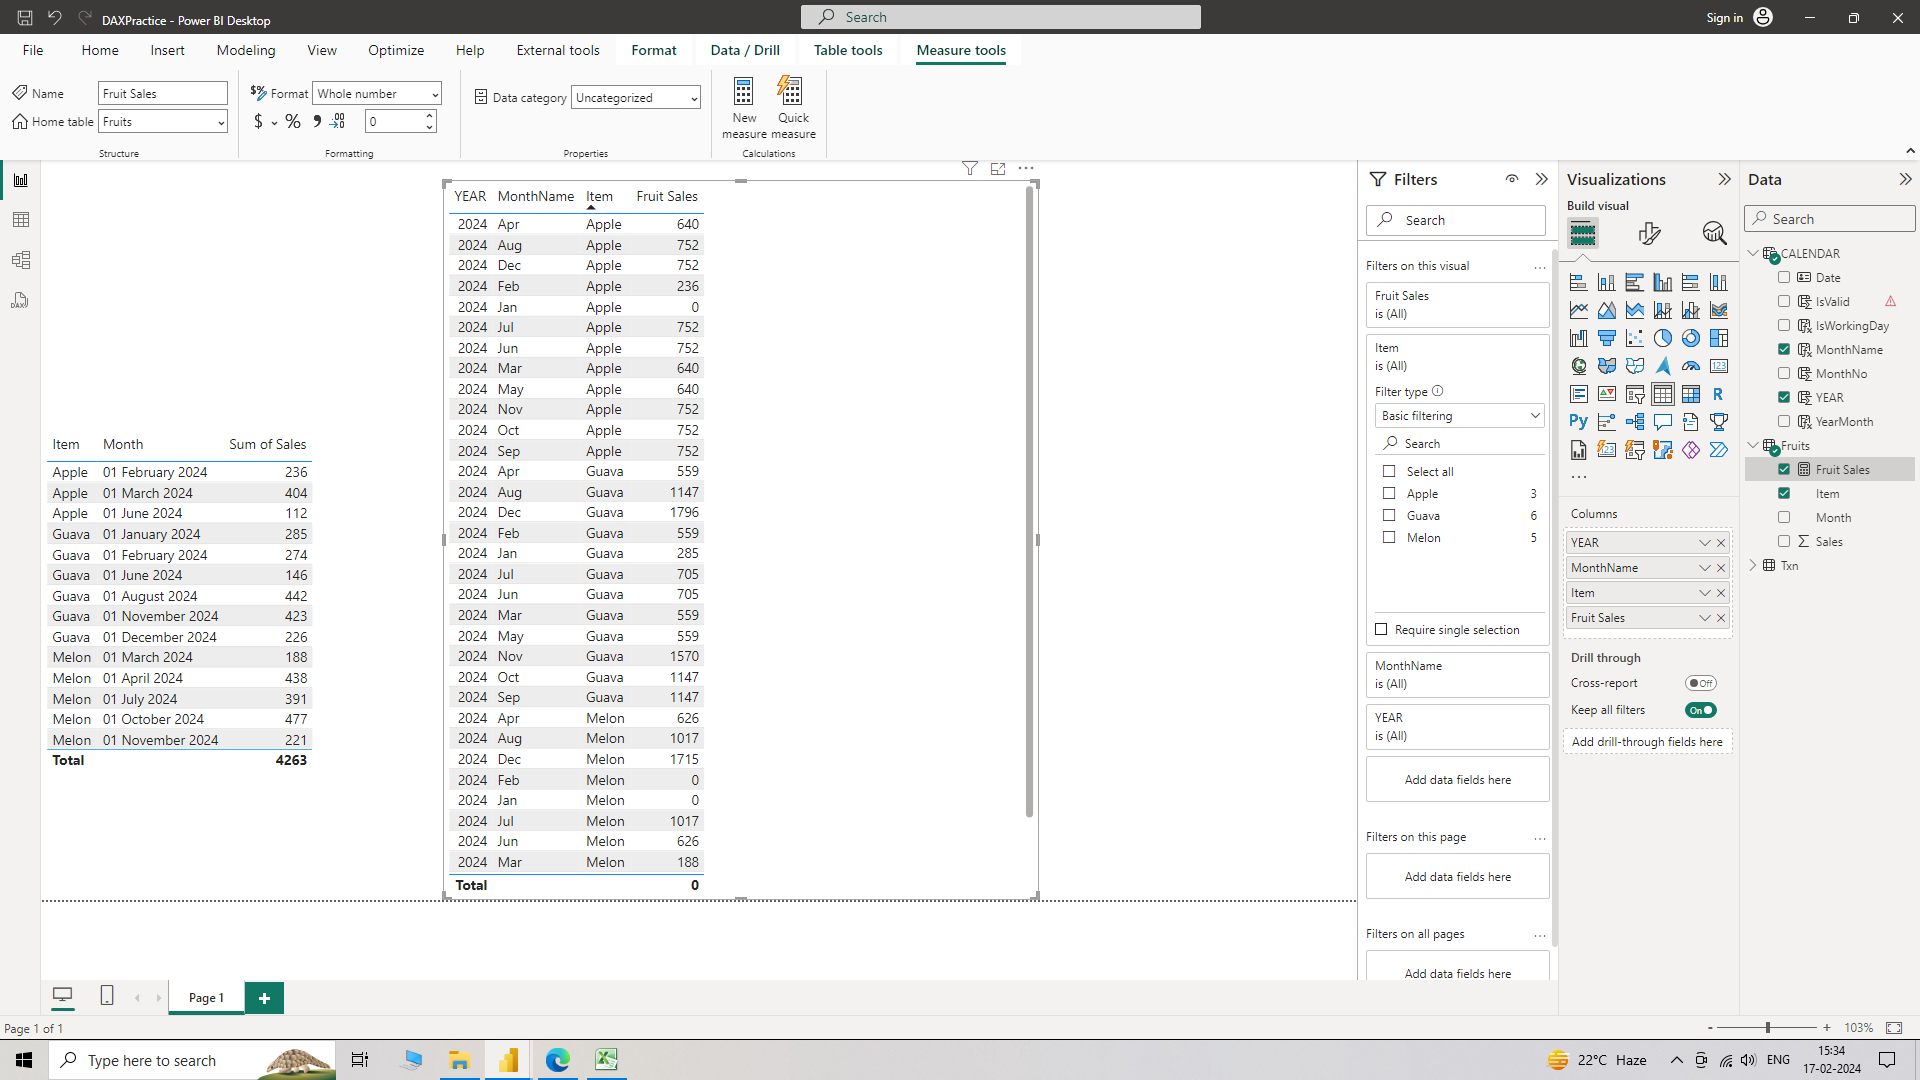Add a gauge visual
The image size is (1920, 1080).
click(x=1690, y=366)
